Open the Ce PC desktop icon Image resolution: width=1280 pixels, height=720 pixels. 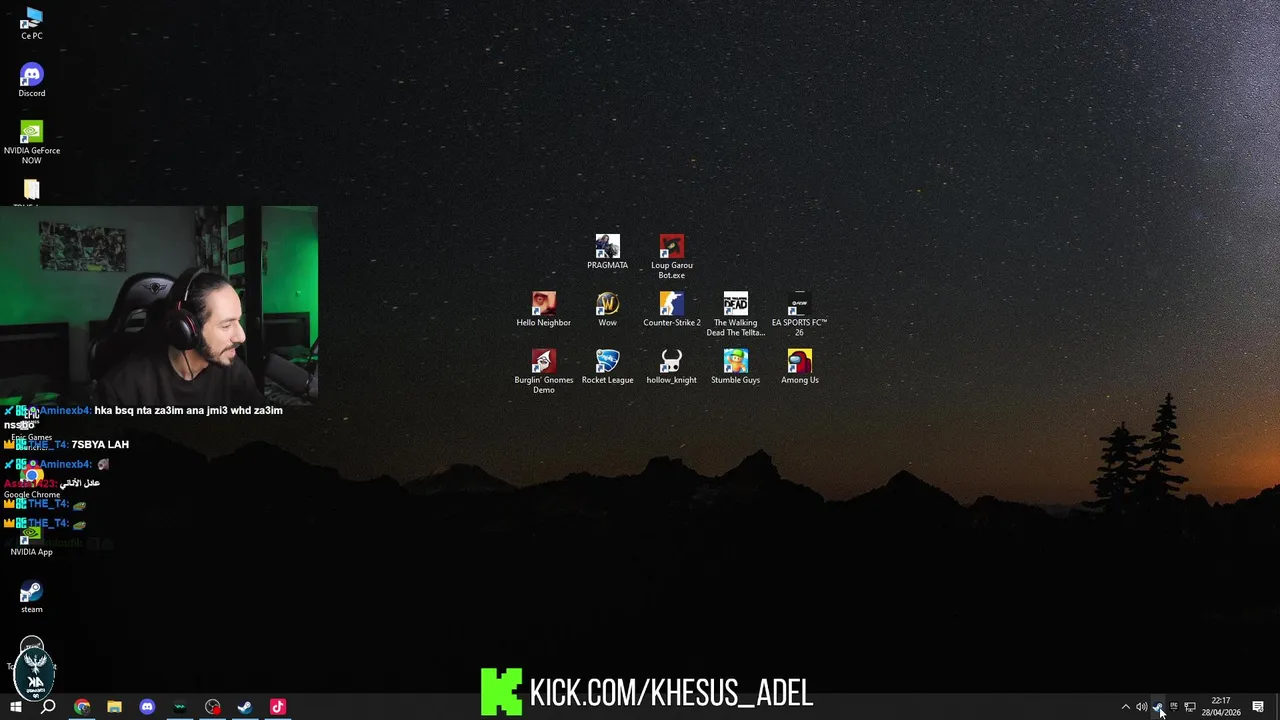(31, 24)
